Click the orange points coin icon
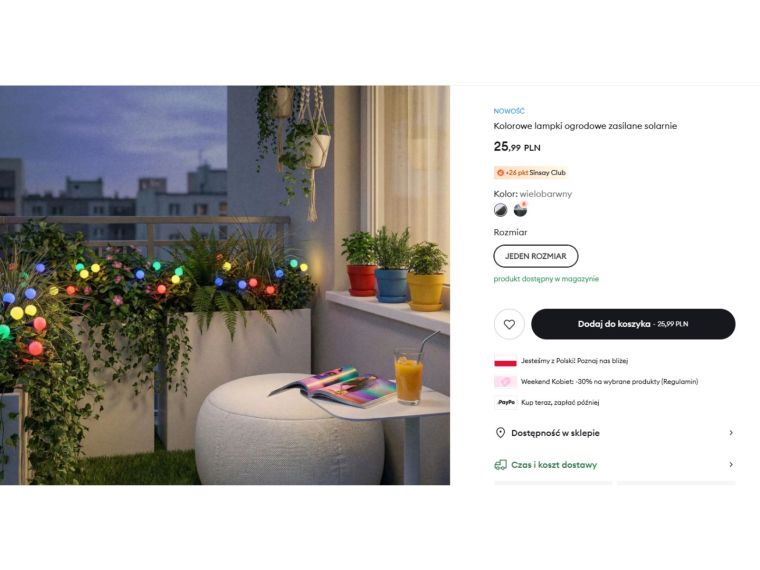The image size is (760, 570). coord(500,173)
